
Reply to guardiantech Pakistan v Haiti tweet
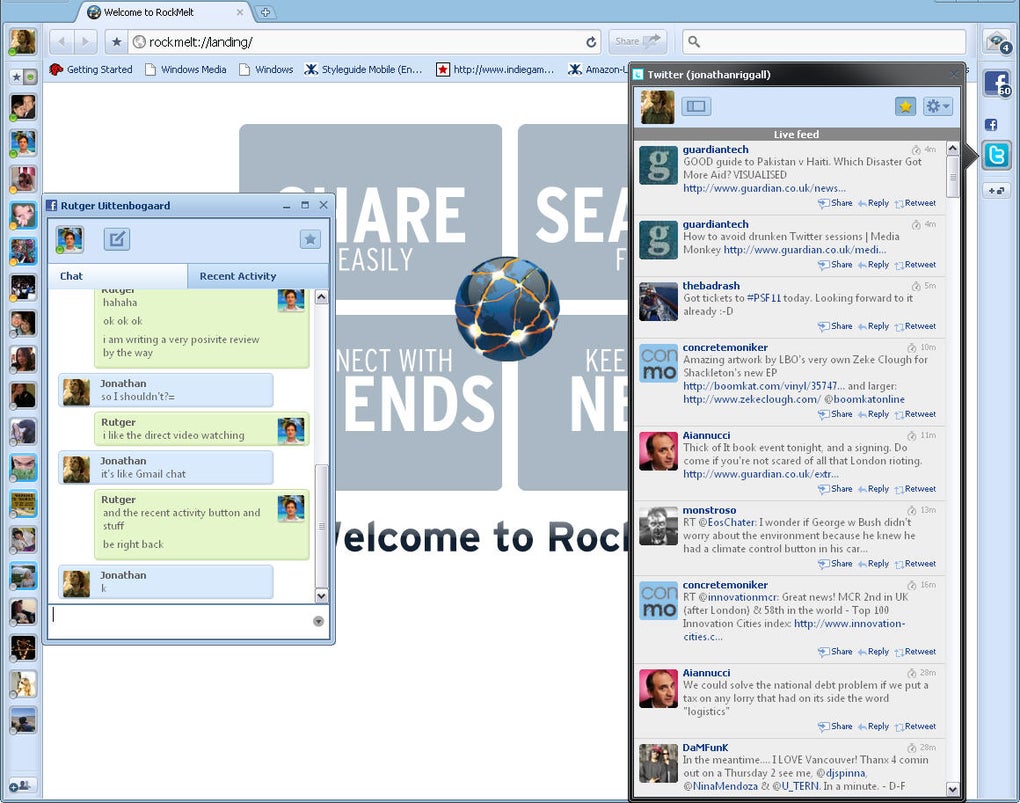(874, 203)
